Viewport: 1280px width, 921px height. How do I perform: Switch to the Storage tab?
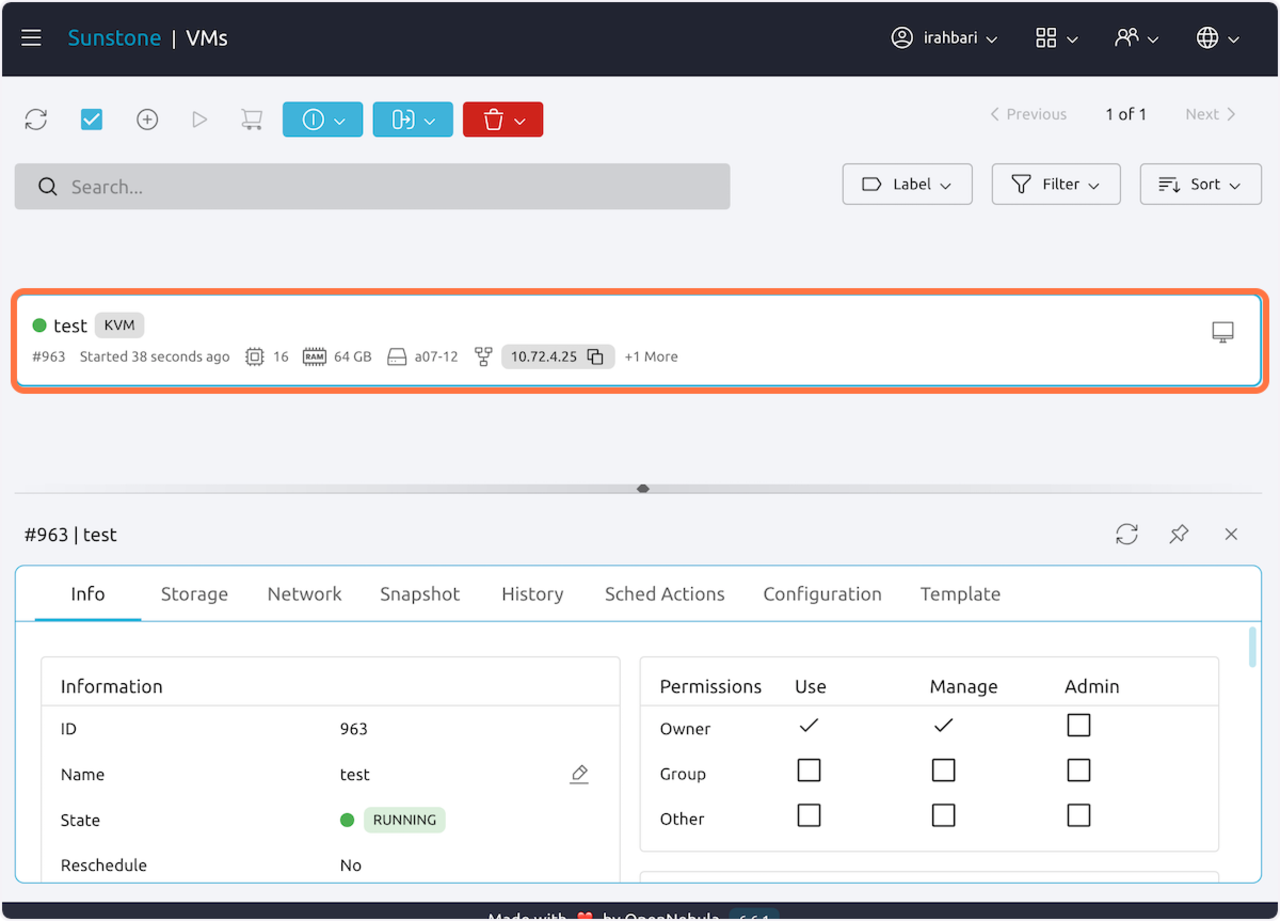pyautogui.click(x=194, y=594)
